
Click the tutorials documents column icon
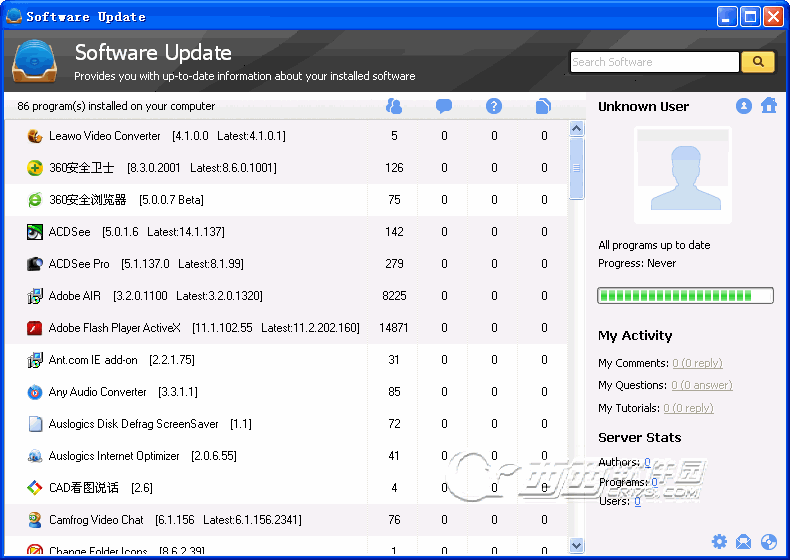543,106
